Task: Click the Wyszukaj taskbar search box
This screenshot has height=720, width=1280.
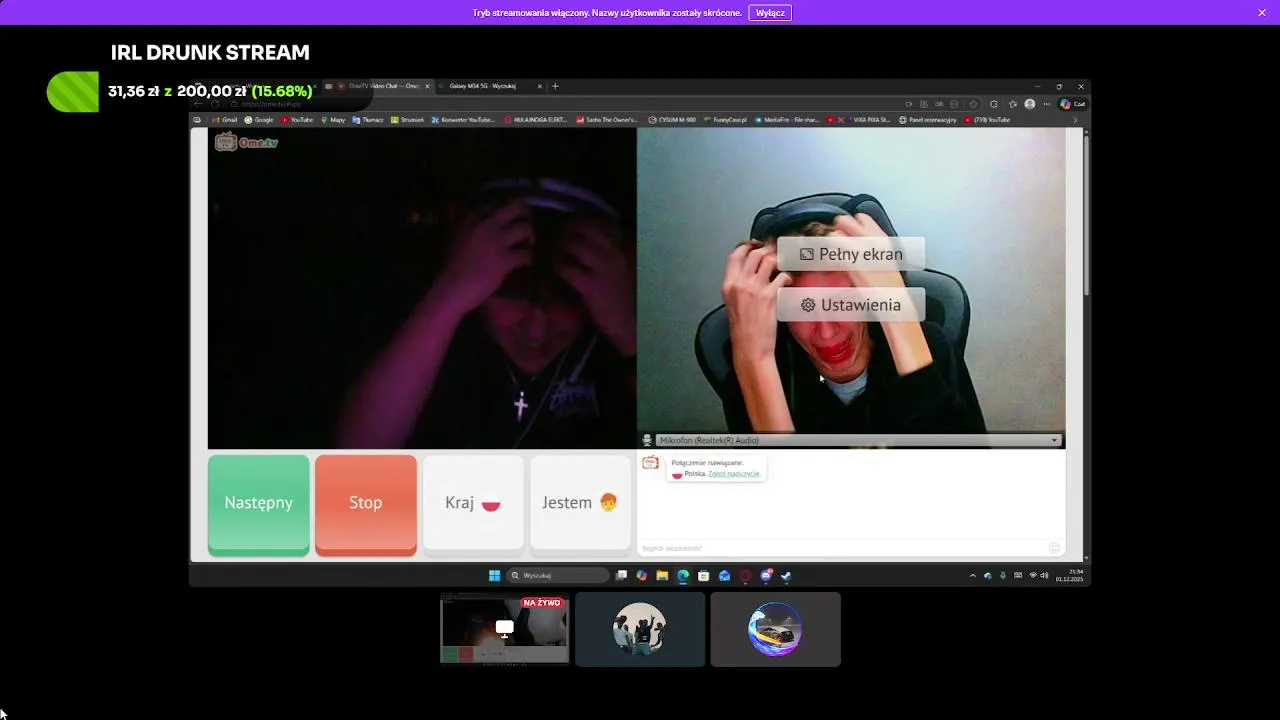Action: pos(558,575)
